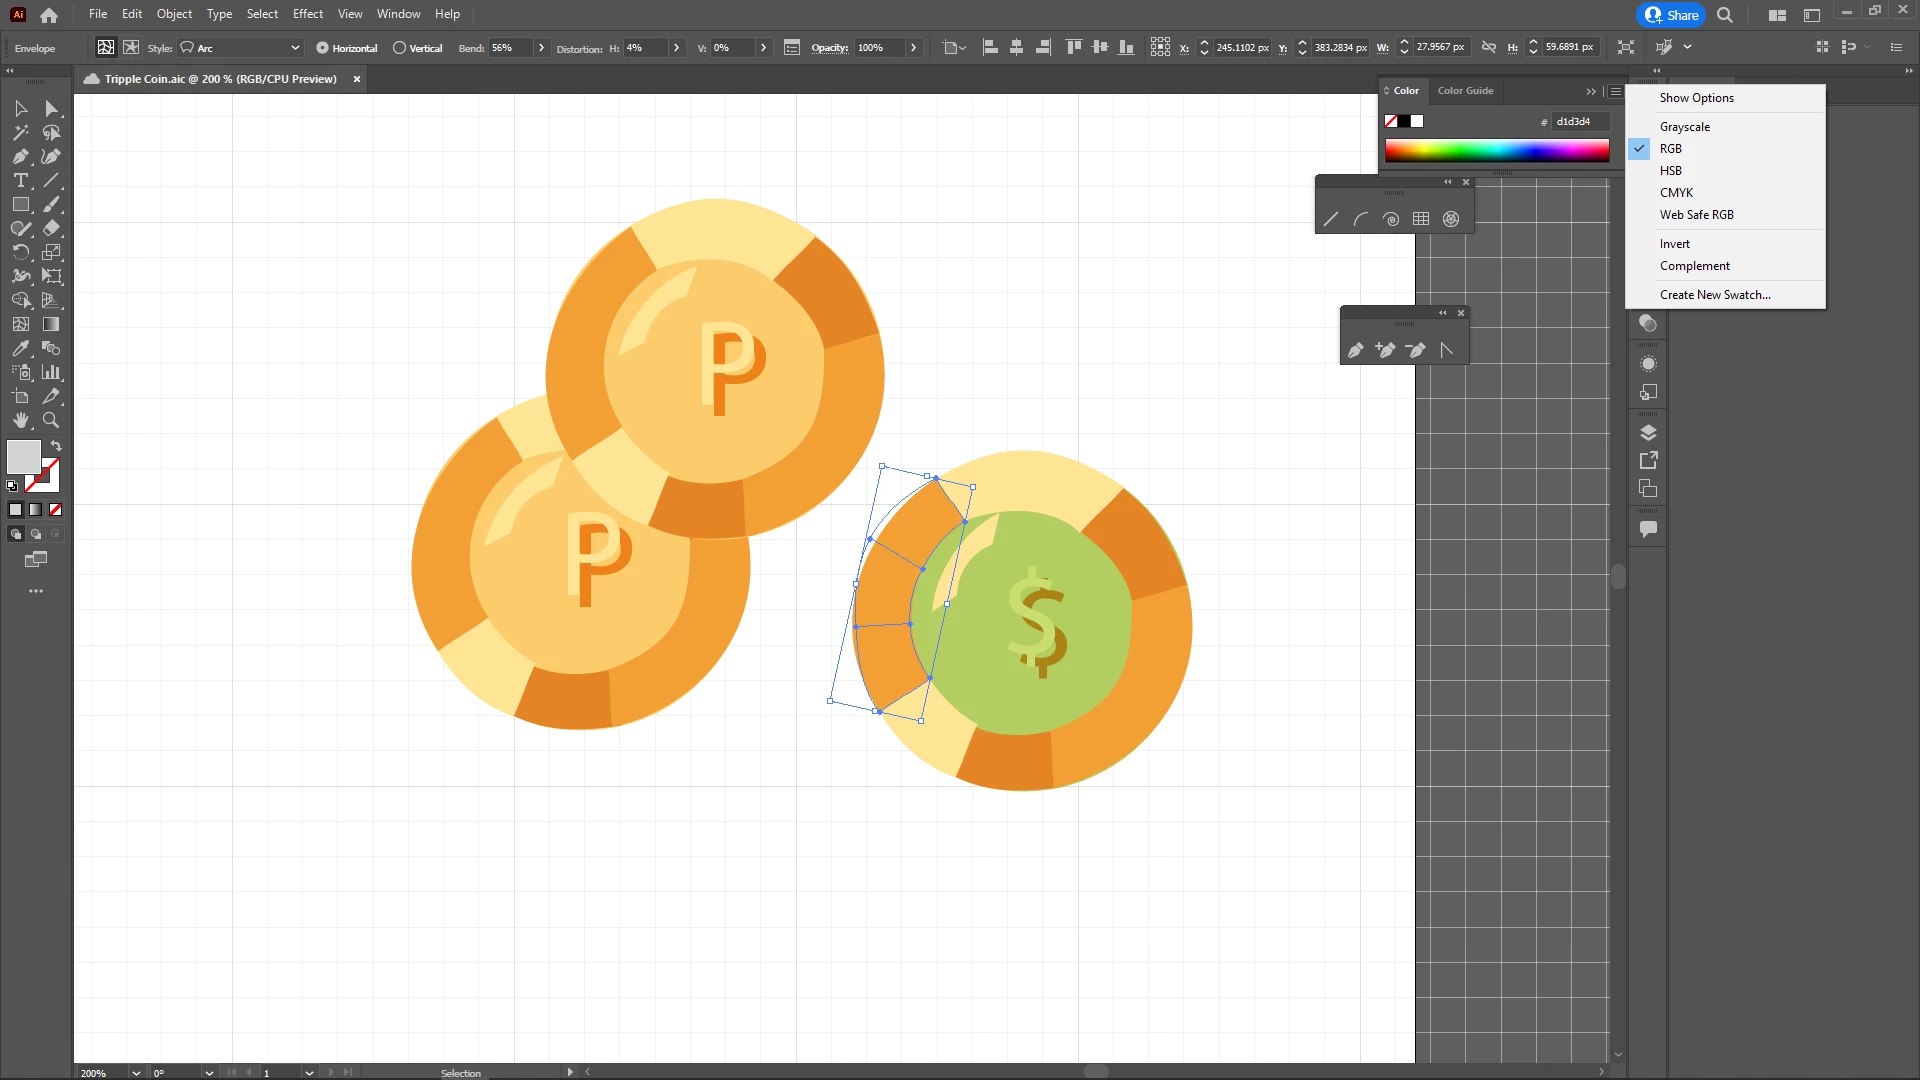The image size is (1920, 1080).
Task: Expand the Bend value arrow
Action: point(541,48)
